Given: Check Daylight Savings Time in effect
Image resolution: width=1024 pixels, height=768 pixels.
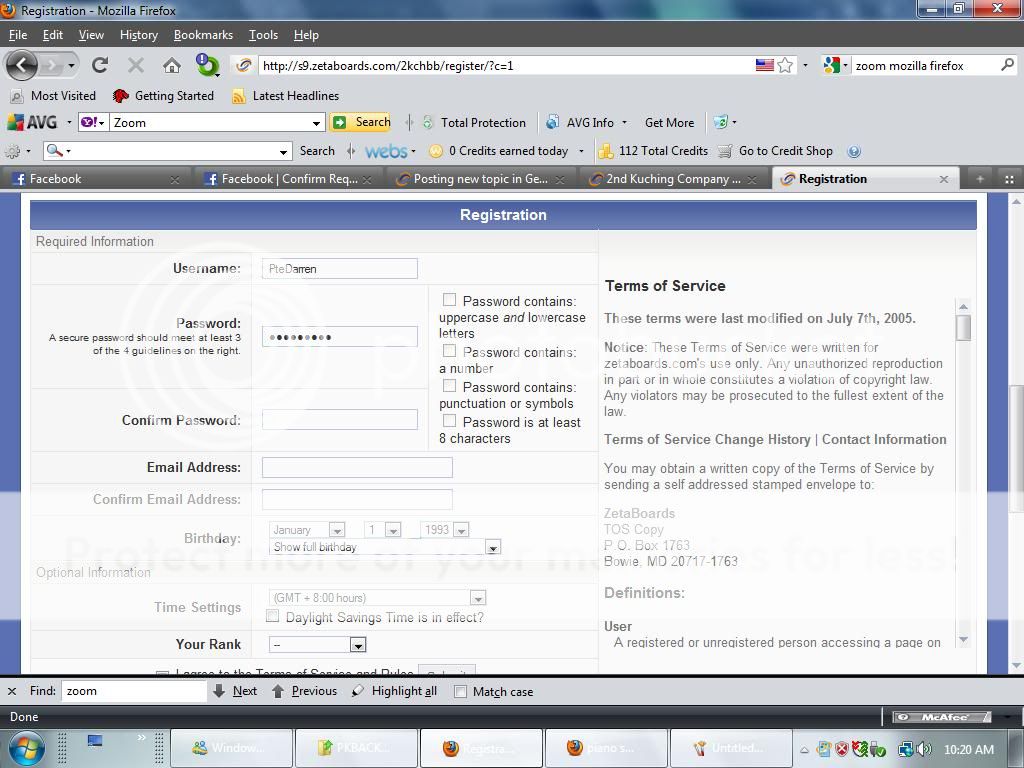Looking at the screenshot, I should (272, 617).
